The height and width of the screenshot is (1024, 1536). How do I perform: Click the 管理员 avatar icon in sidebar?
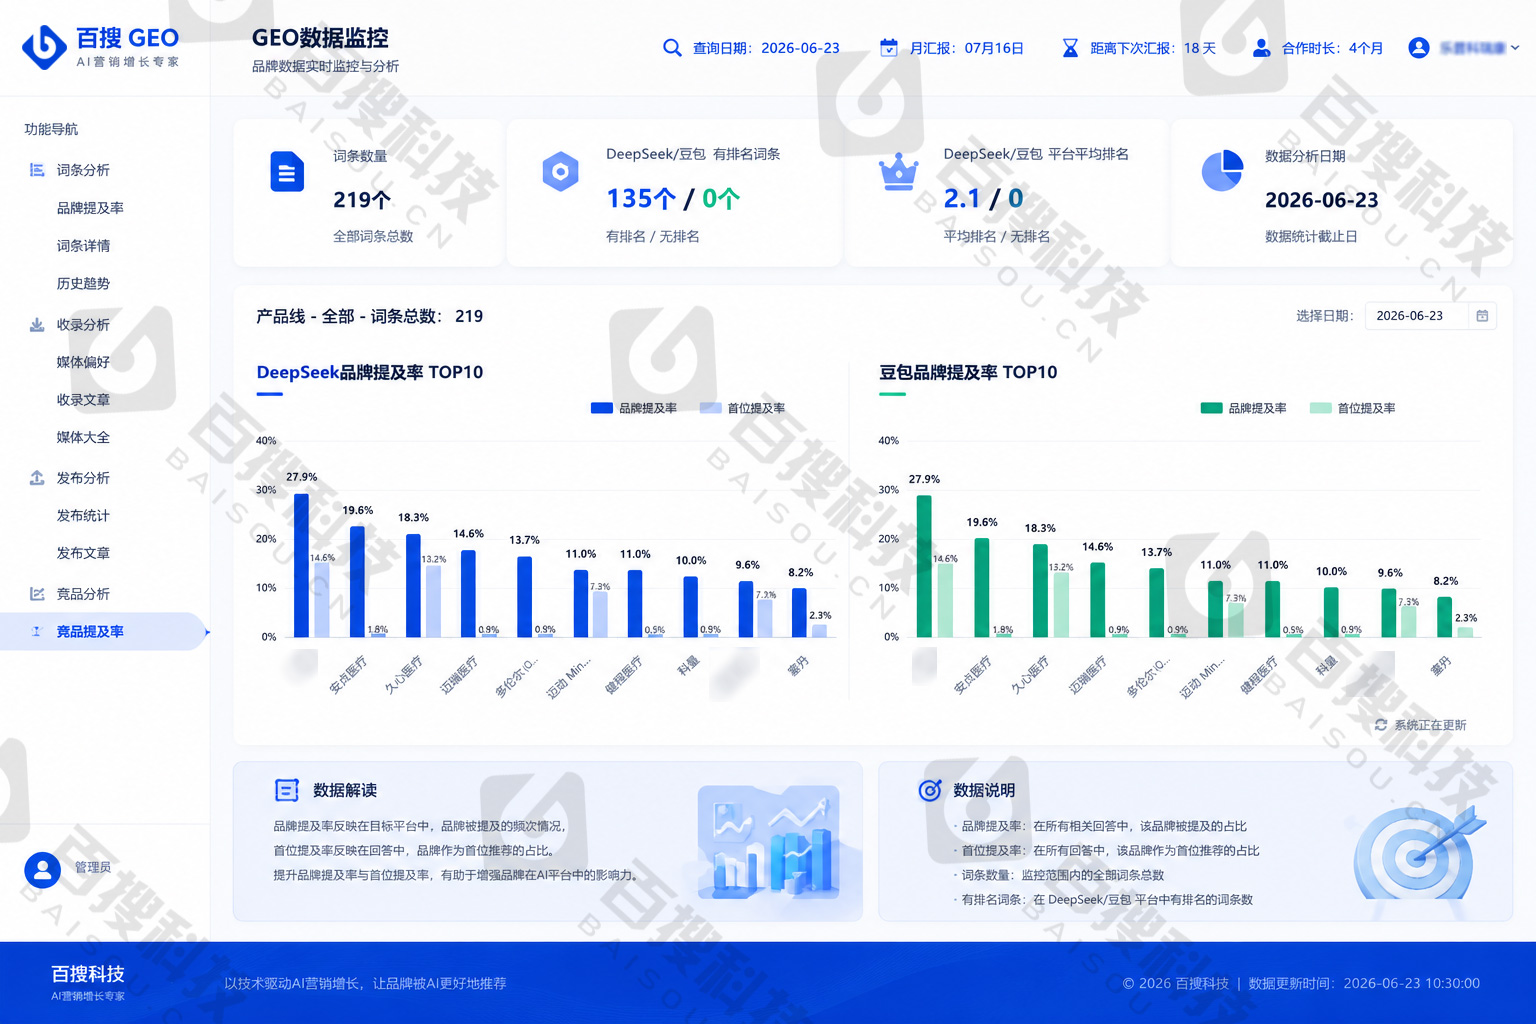tap(42, 870)
